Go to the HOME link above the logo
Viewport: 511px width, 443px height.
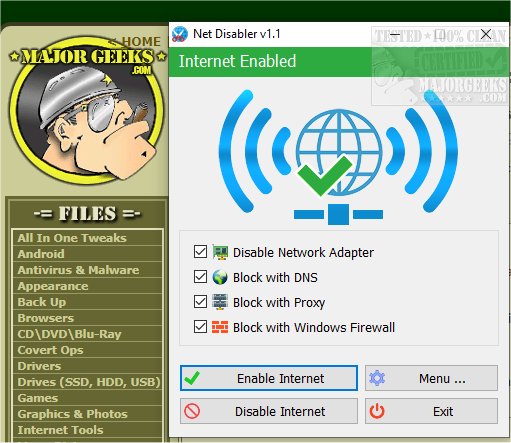coord(140,42)
